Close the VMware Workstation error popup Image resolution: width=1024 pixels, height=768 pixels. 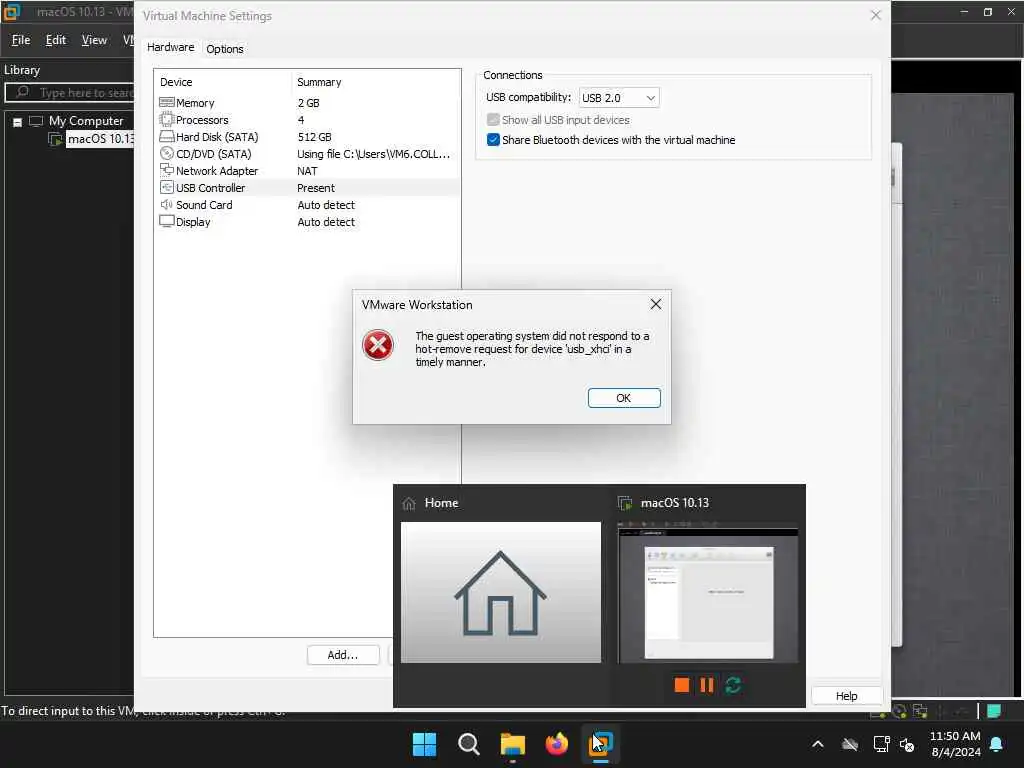[656, 304]
